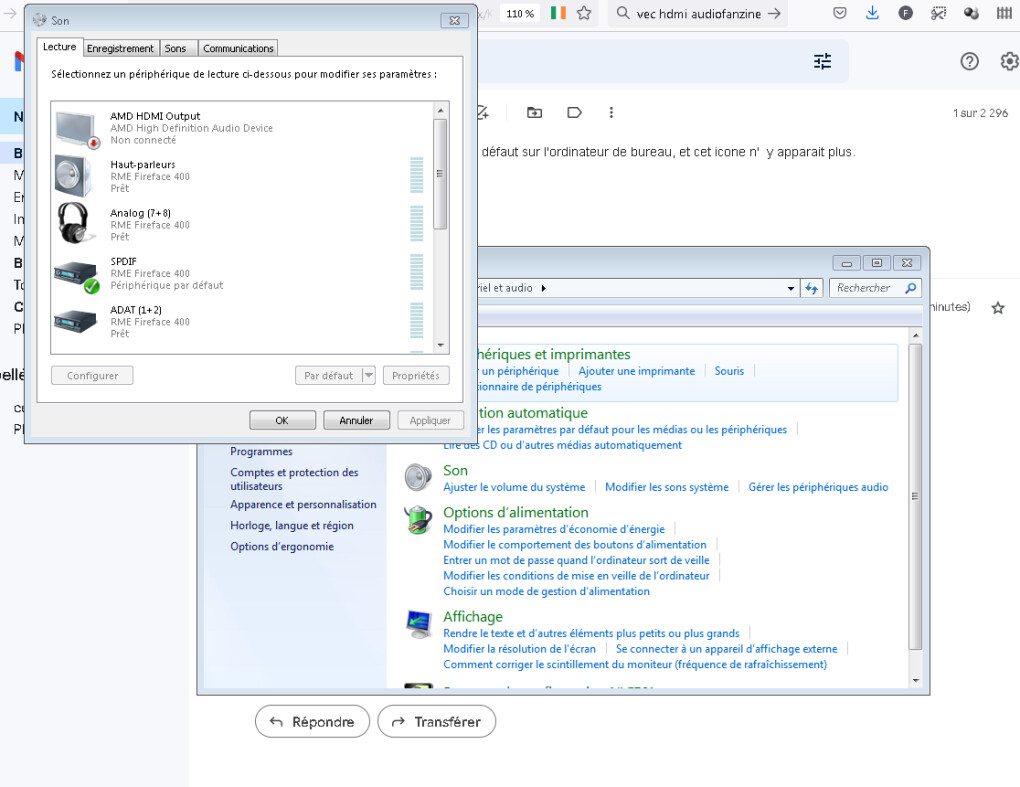Viewport: 1020px width, 787px height.
Task: Open Apparence et personnalisation category
Action: (x=303, y=504)
